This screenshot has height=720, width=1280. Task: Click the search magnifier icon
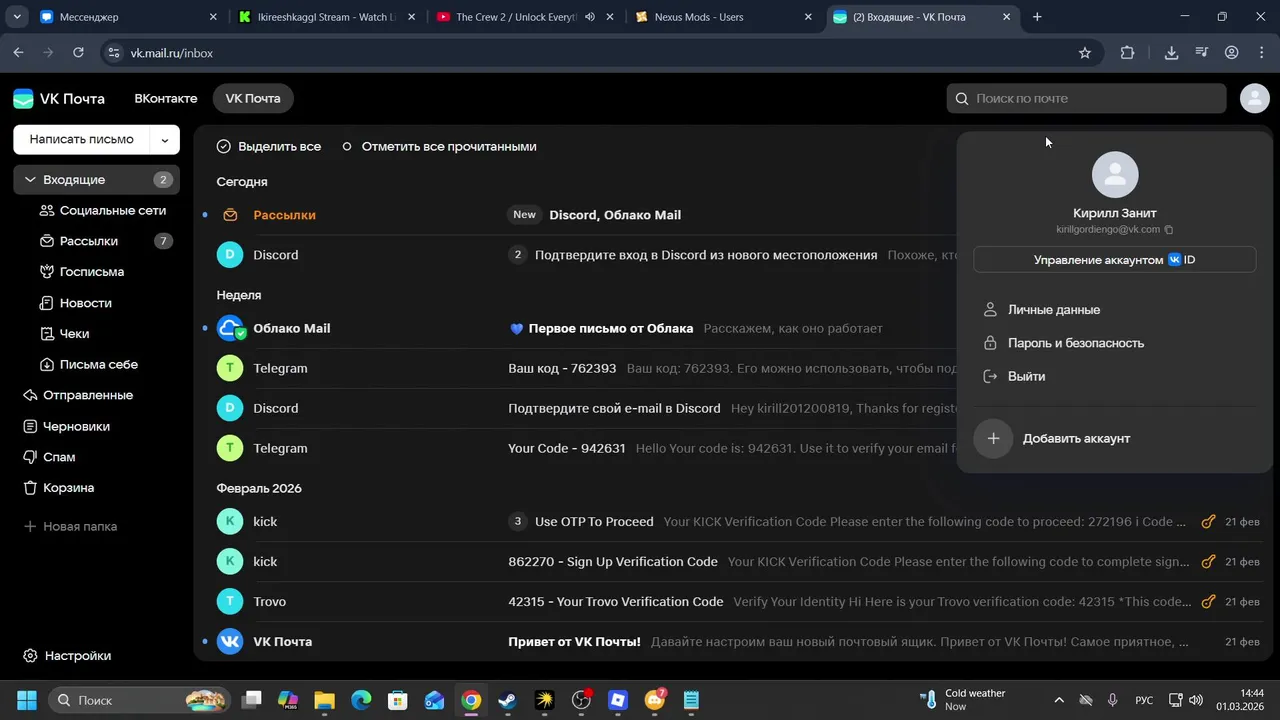click(962, 98)
